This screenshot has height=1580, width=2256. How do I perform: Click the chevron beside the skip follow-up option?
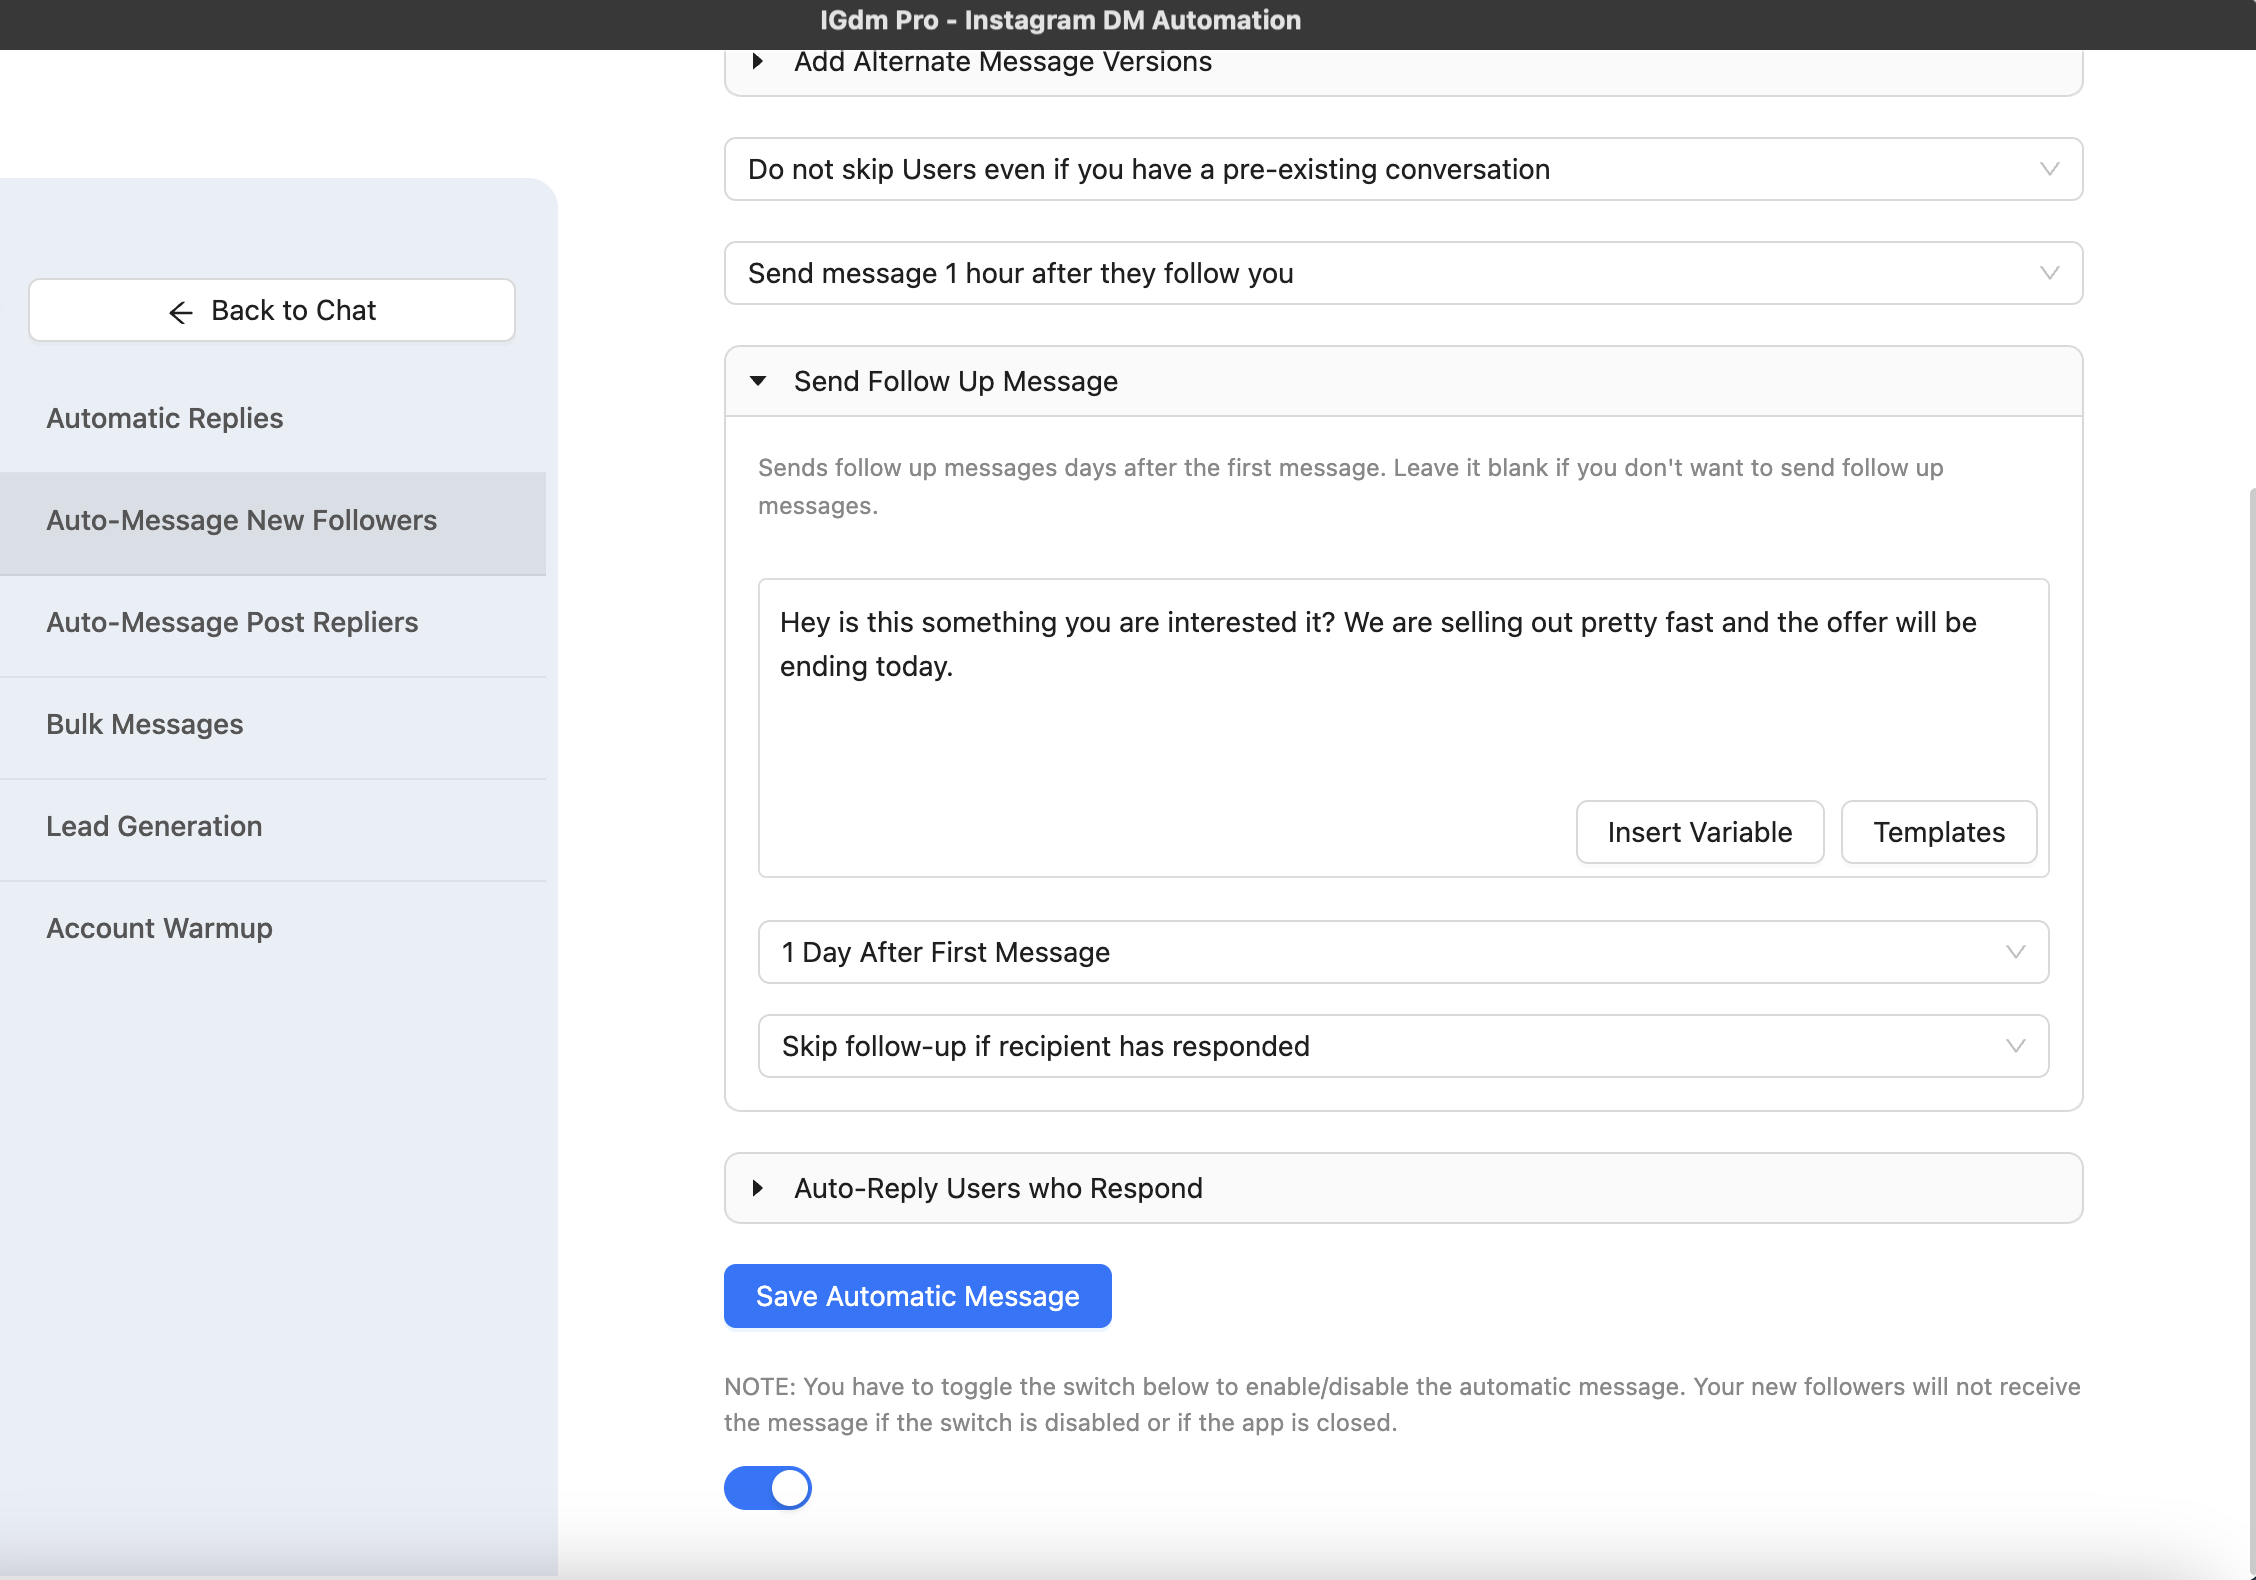pos(2015,1046)
